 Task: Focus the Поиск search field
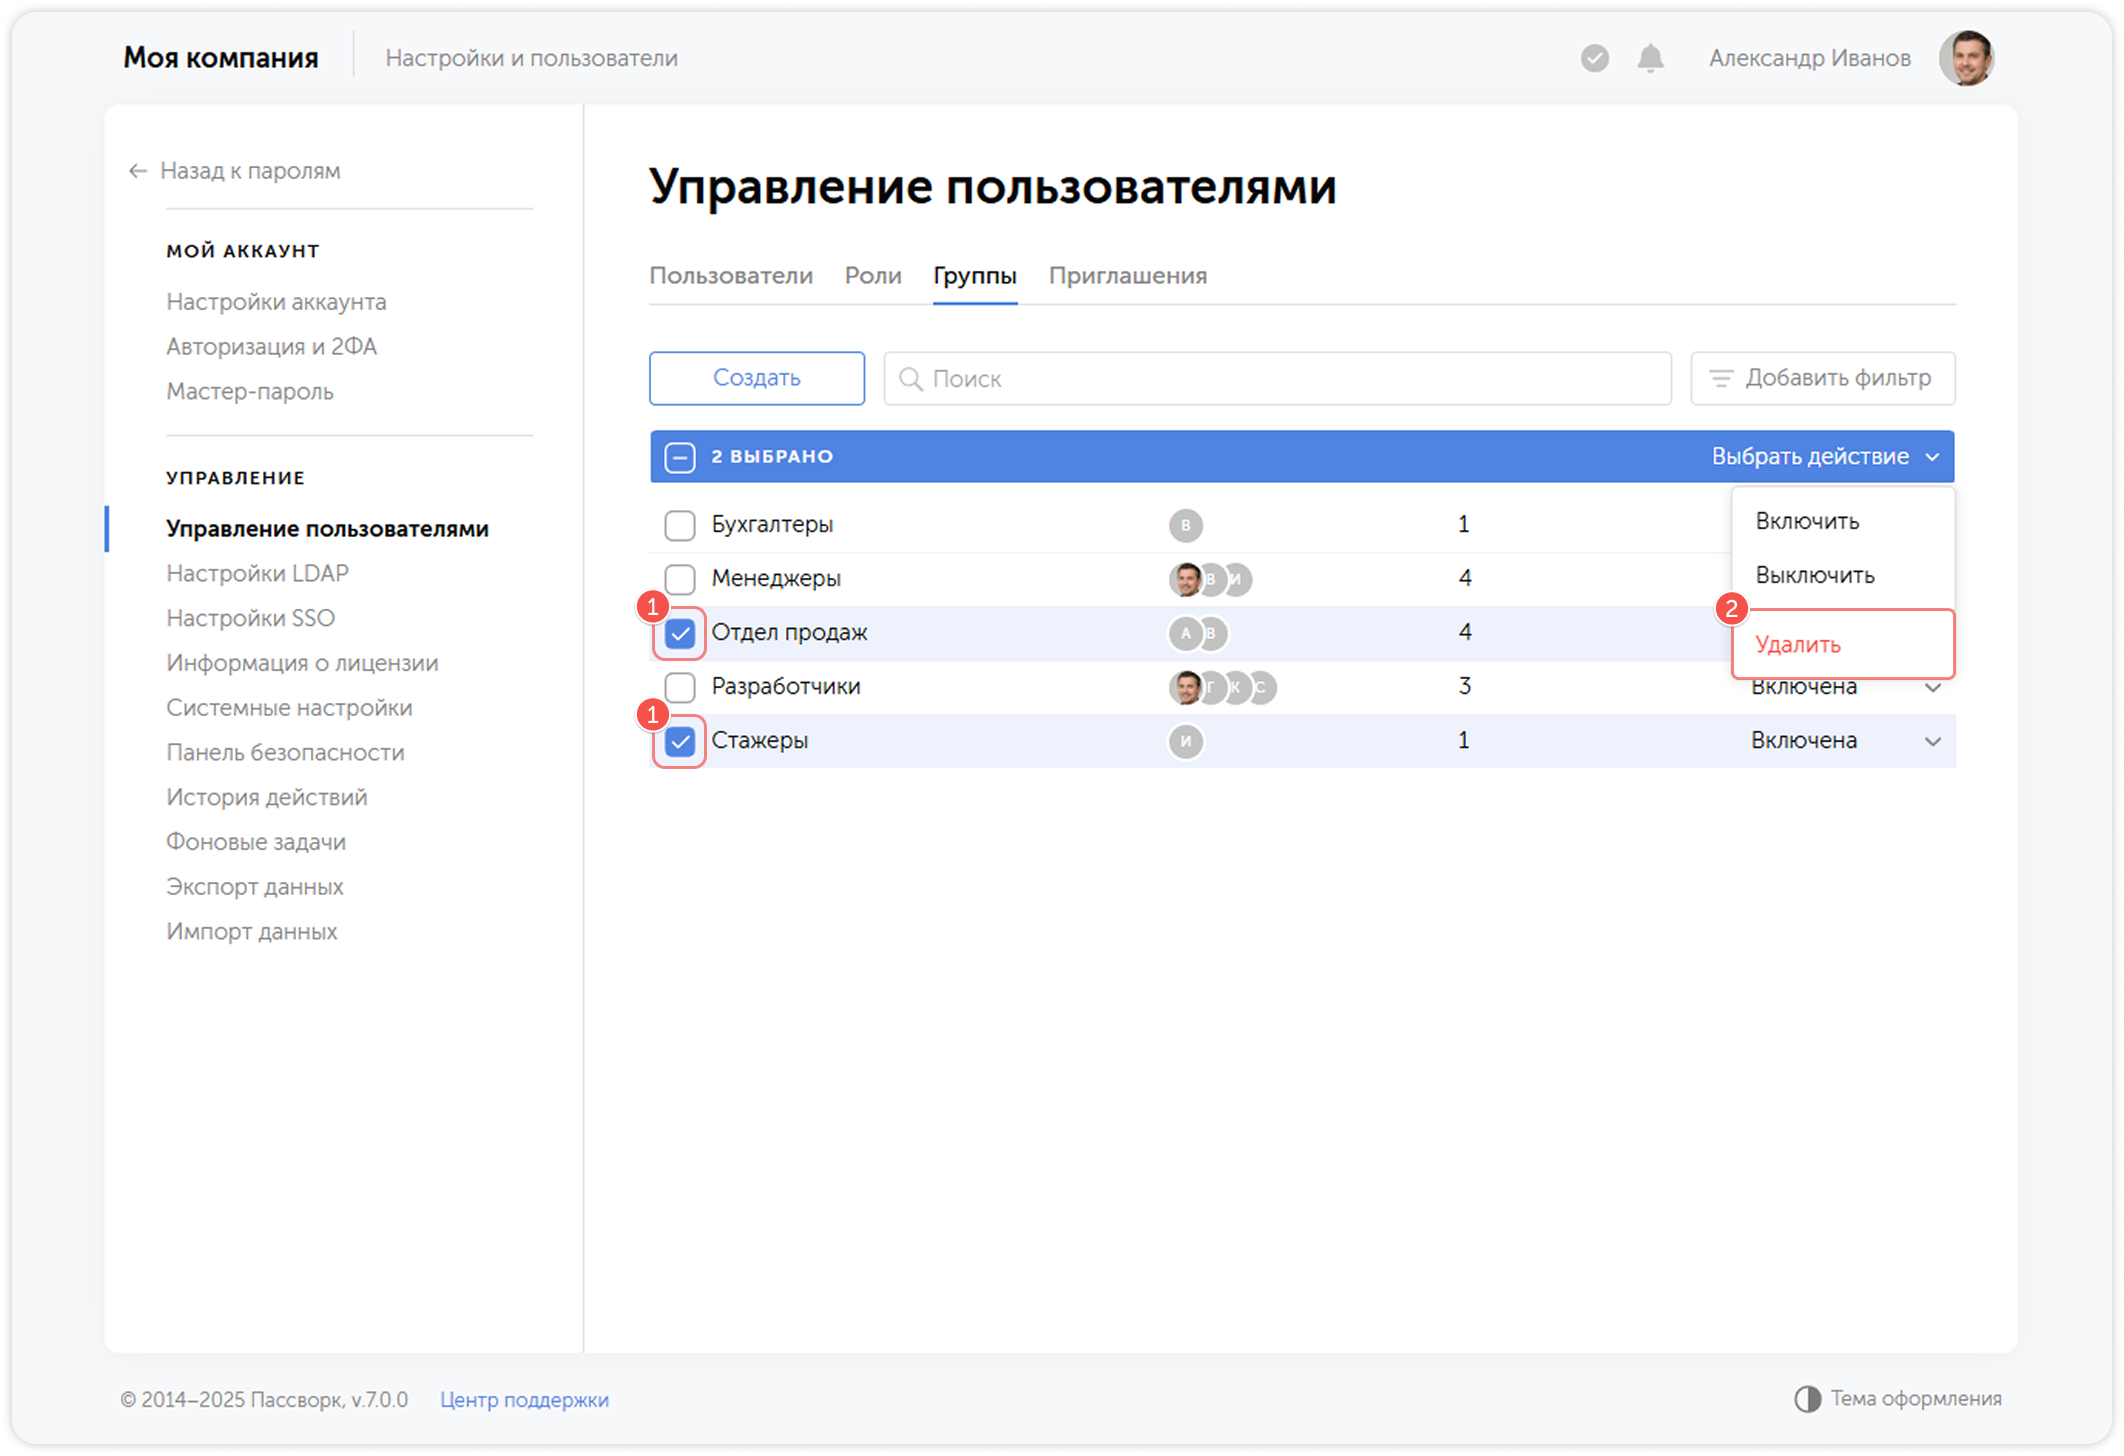(1277, 378)
